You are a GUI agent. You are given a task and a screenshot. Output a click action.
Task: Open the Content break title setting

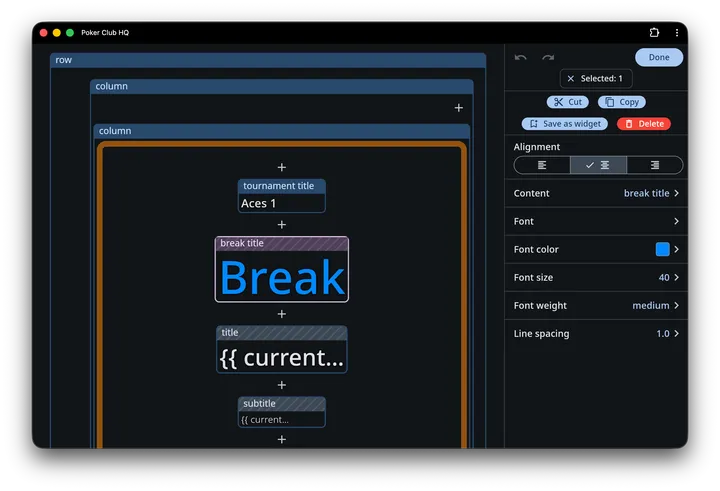coord(596,193)
